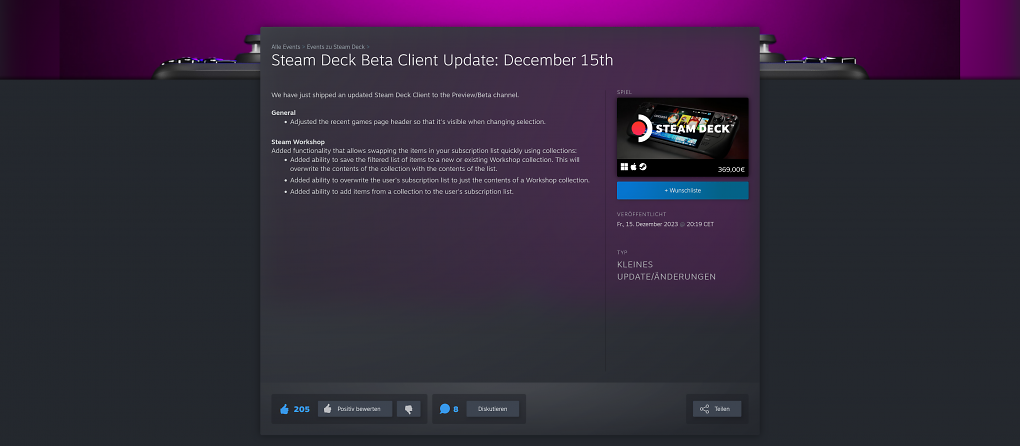1020x446 pixels.
Task: Add to wishlist with '+ Wunschliste'
Action: point(682,190)
